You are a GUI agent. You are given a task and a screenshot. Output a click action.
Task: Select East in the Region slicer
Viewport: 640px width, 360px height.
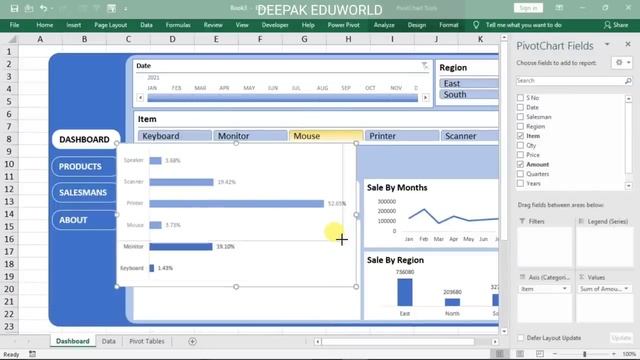pos(469,83)
